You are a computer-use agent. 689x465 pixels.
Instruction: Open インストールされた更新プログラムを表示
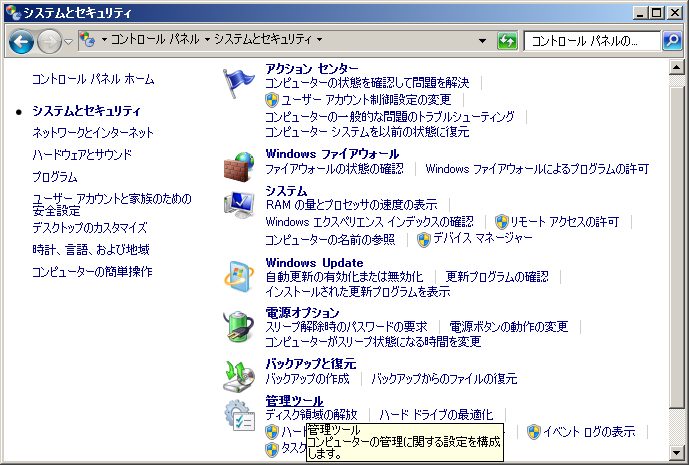358,291
